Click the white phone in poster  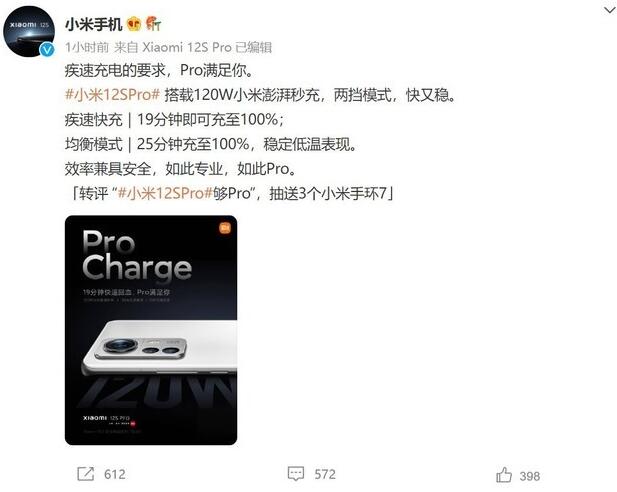159,348
